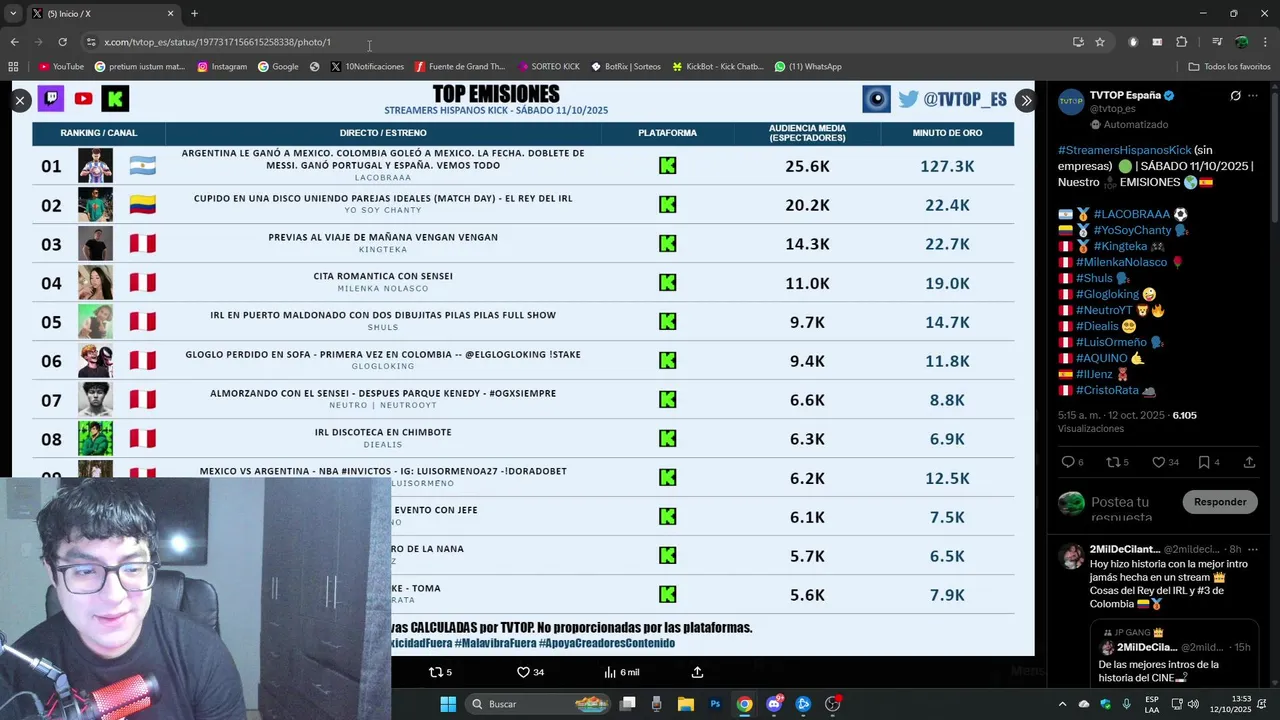Open the #StreamersHispanosKick hashtag
The image size is (1280, 720).
(1125, 150)
